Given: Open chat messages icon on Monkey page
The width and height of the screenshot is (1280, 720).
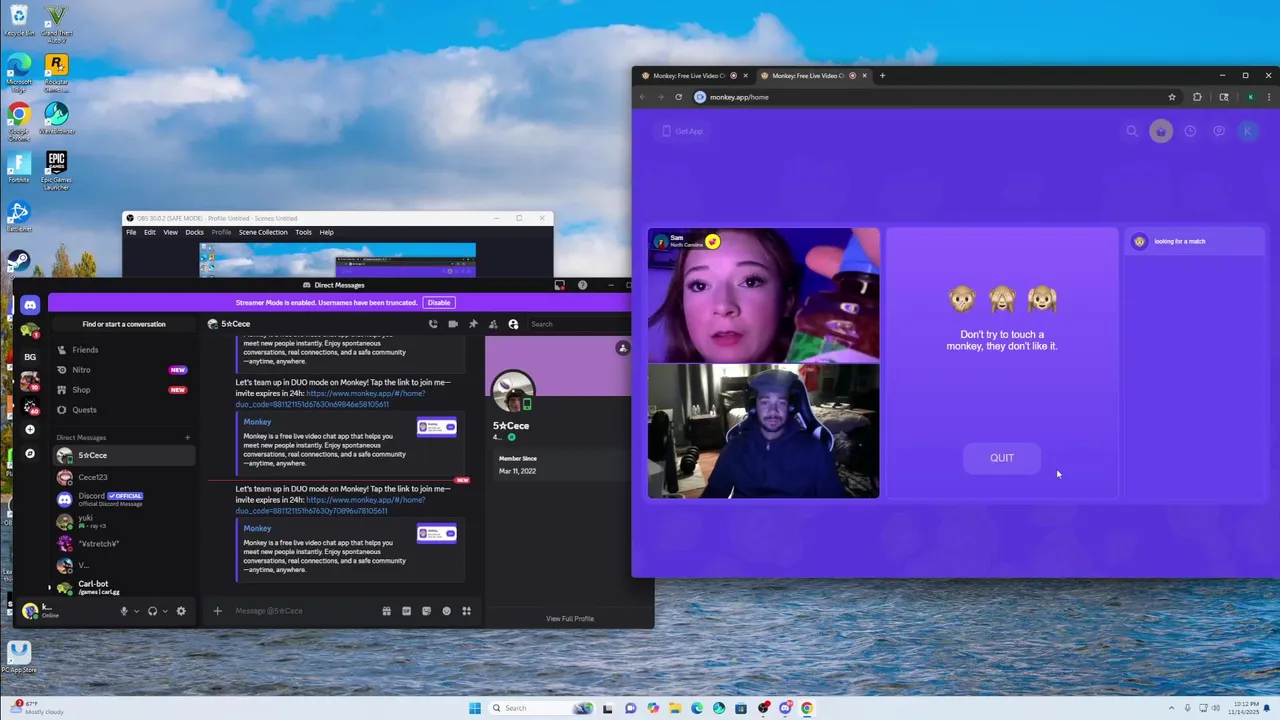Looking at the screenshot, I should (x=1219, y=131).
